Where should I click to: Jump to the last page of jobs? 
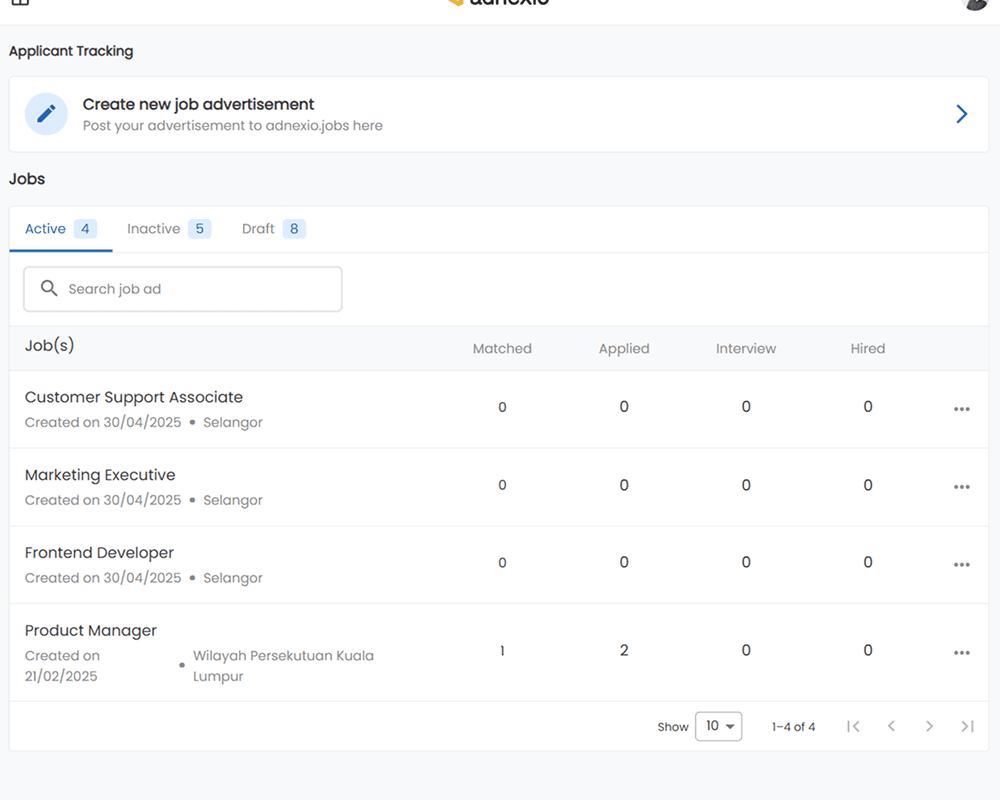click(967, 727)
